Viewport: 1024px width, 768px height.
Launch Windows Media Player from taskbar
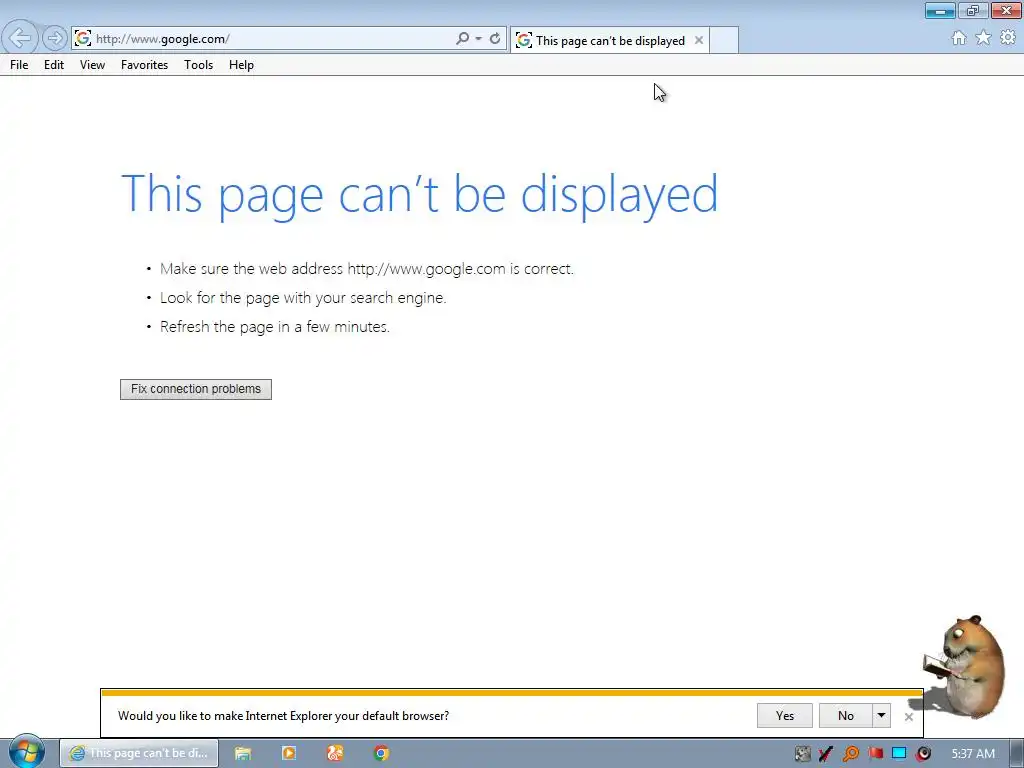tap(289, 753)
